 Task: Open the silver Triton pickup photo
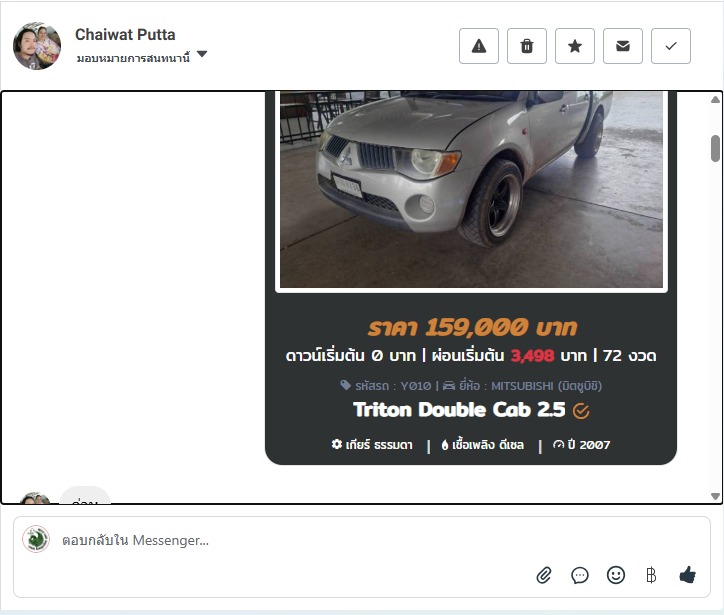(x=471, y=190)
